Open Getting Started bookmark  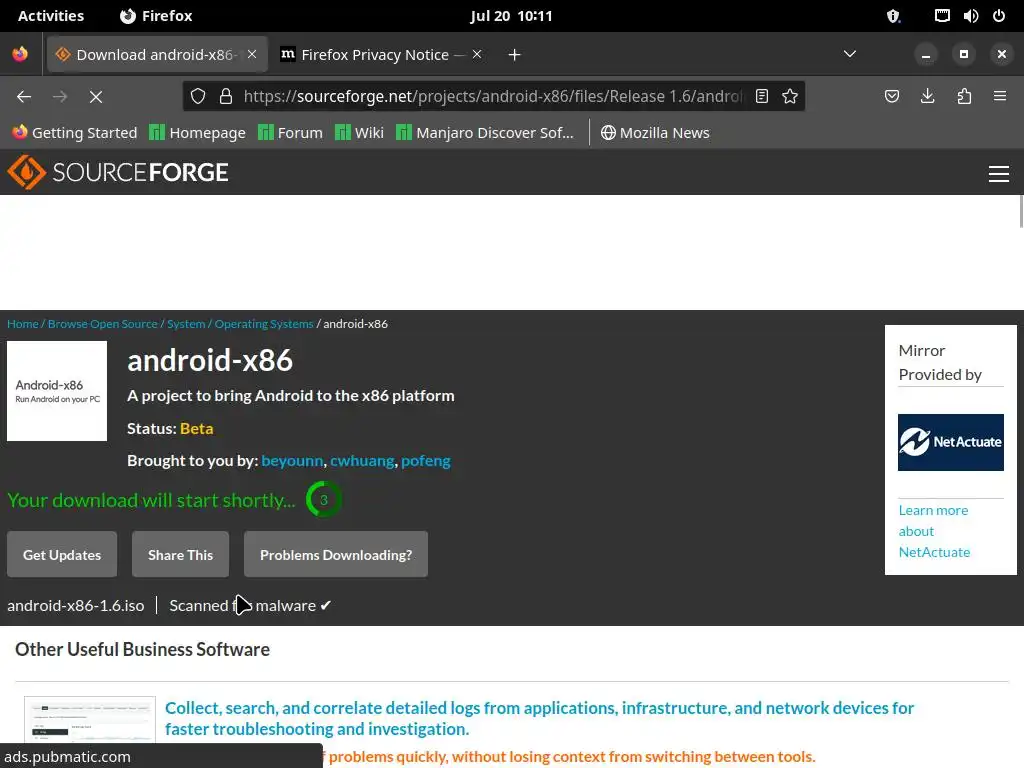pos(75,133)
